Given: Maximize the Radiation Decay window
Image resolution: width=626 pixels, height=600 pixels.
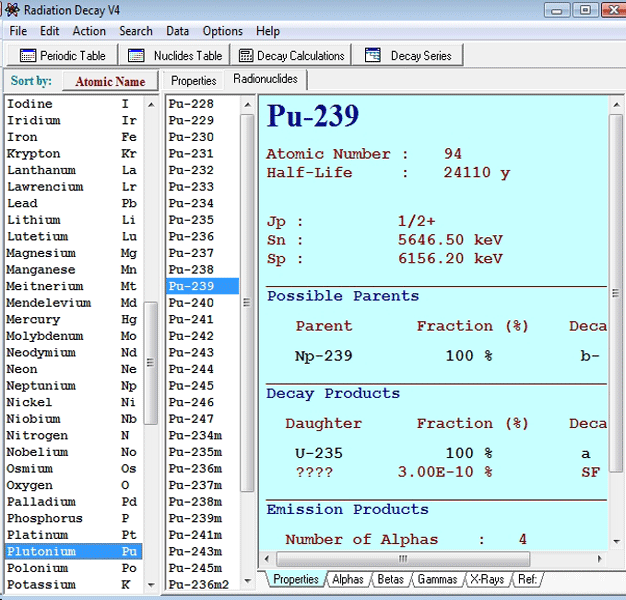Looking at the screenshot, I should [585, 10].
